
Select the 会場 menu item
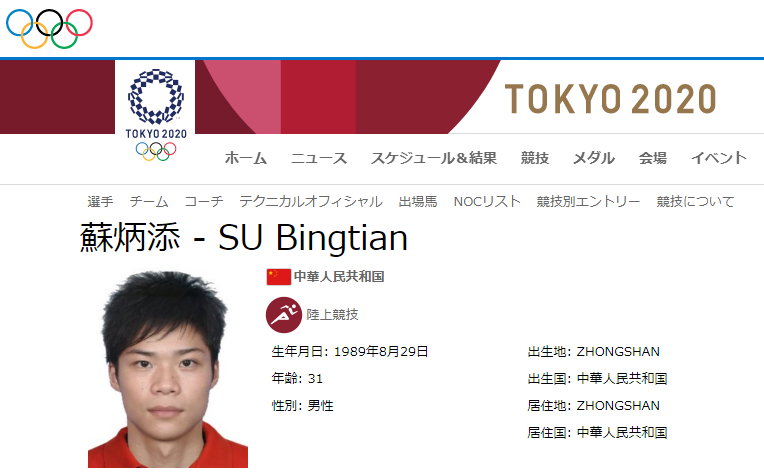[652, 158]
